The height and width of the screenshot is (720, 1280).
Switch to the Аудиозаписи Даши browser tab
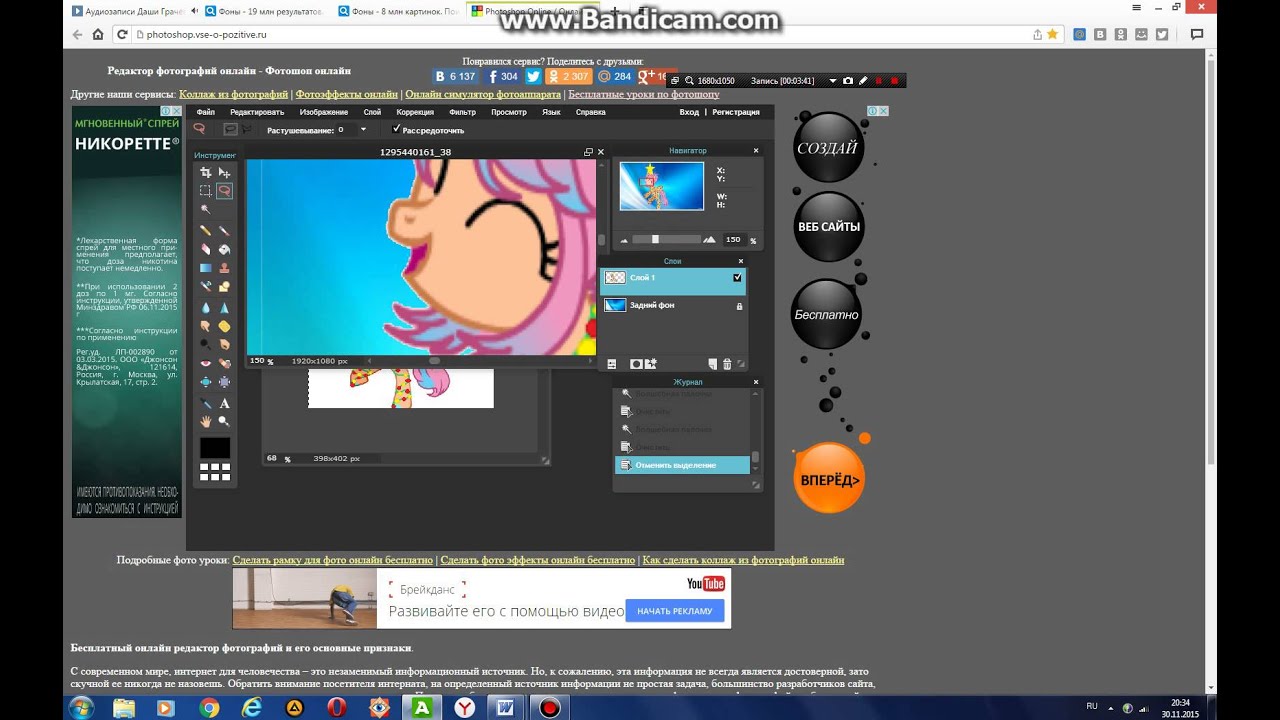click(x=132, y=11)
